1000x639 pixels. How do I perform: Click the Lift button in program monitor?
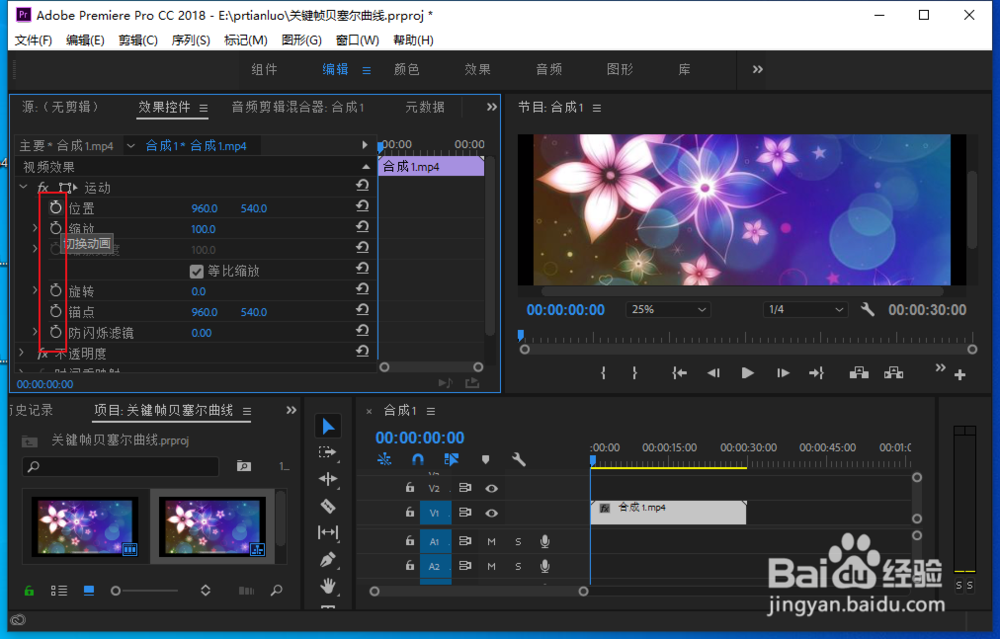[859, 372]
